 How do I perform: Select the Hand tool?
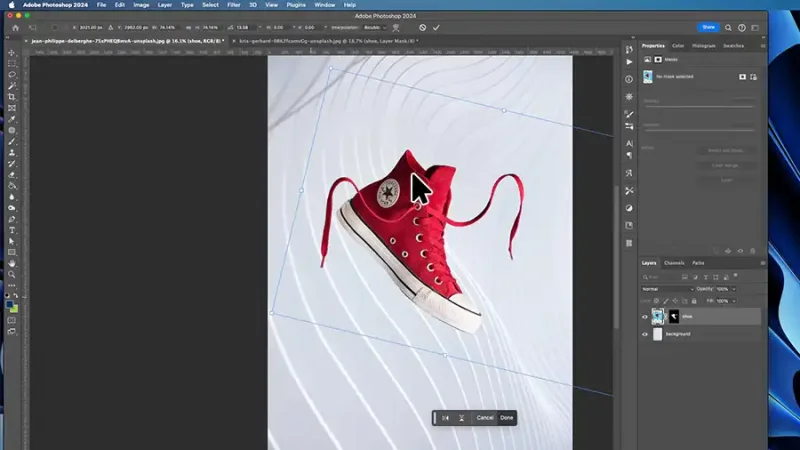pyautogui.click(x=12, y=264)
